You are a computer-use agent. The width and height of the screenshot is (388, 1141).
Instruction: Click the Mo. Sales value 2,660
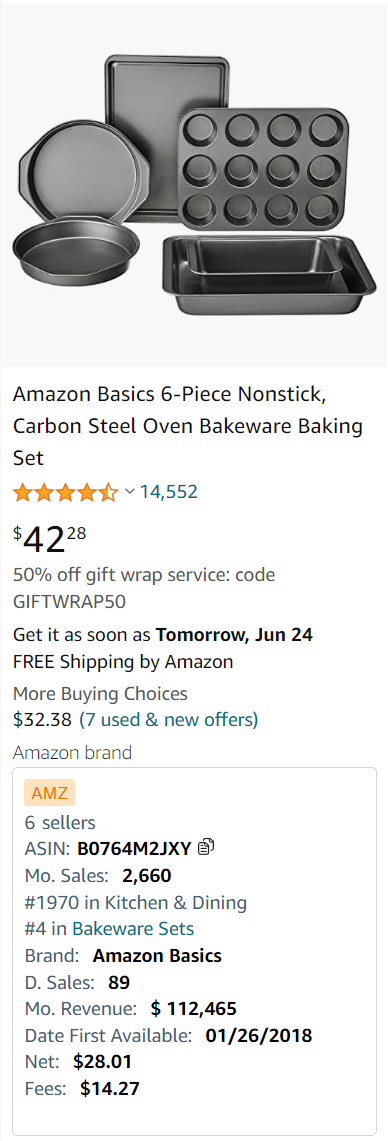[147, 875]
